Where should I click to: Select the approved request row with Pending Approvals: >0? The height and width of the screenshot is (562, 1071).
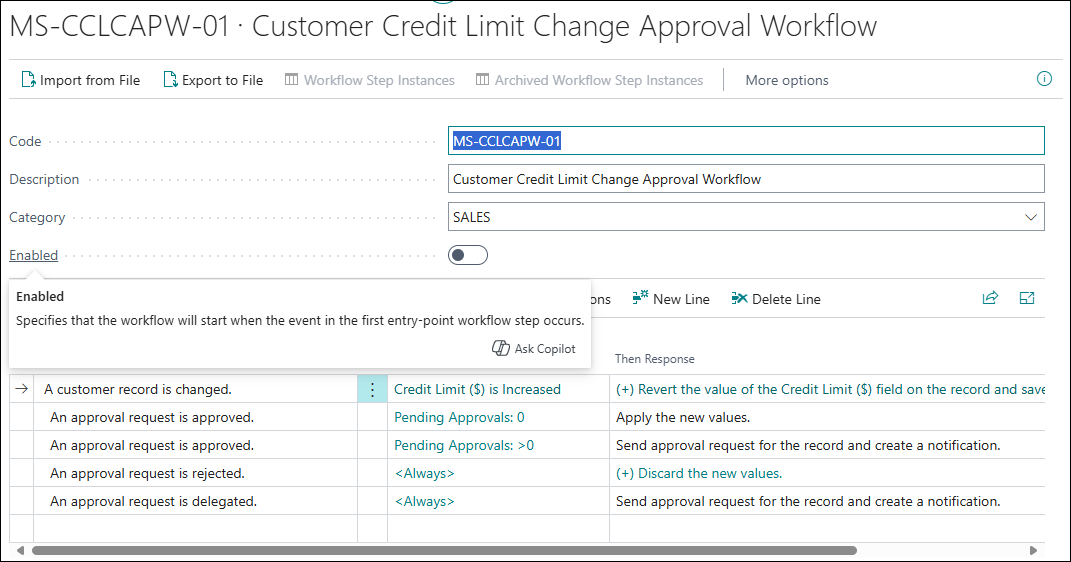195,445
